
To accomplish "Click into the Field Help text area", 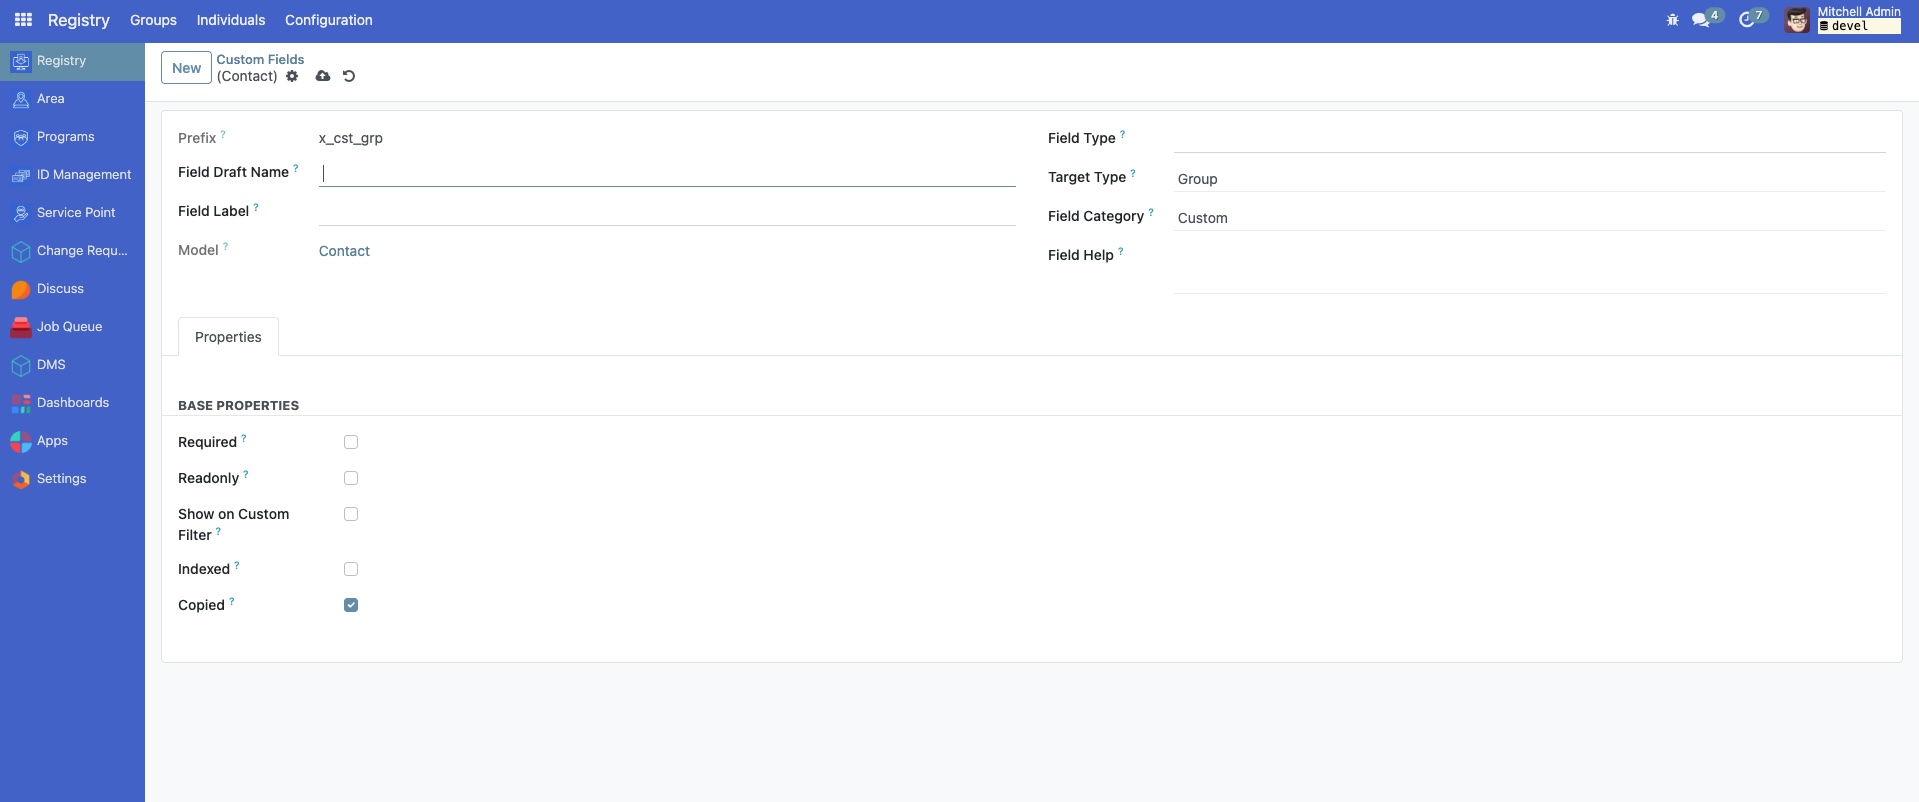I will coord(1529,269).
